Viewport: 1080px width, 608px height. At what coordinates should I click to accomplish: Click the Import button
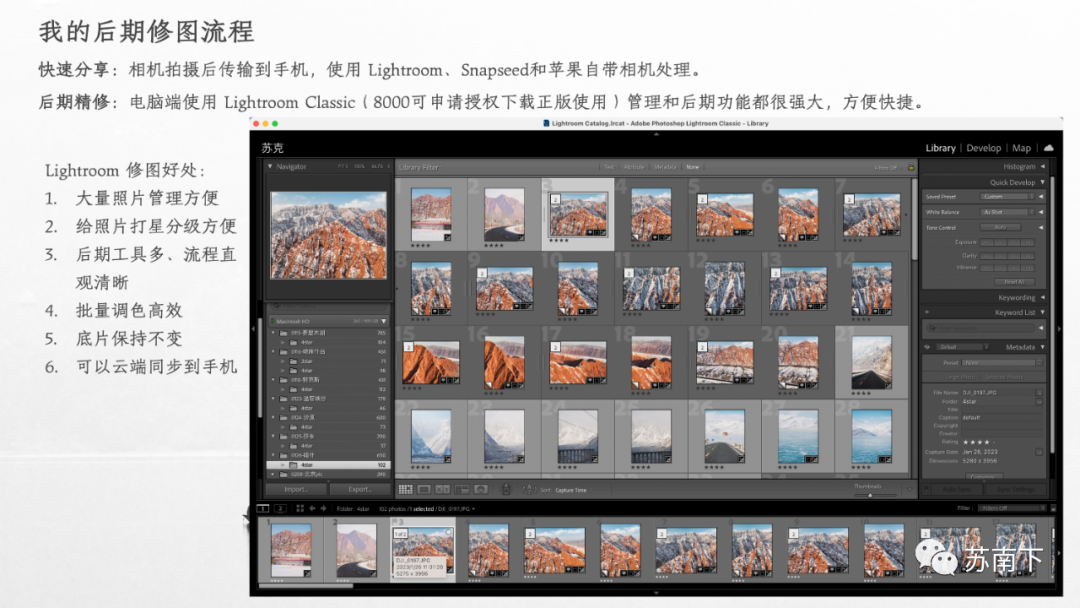pyautogui.click(x=296, y=489)
